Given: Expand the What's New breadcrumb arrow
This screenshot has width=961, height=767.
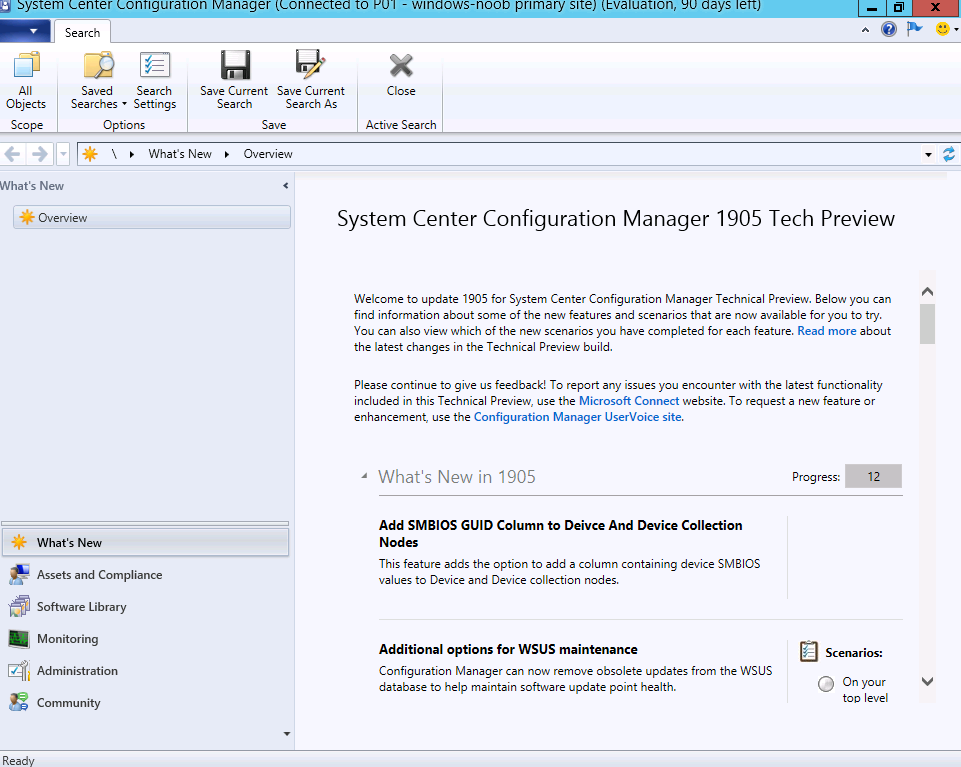Looking at the screenshot, I should [227, 155].
